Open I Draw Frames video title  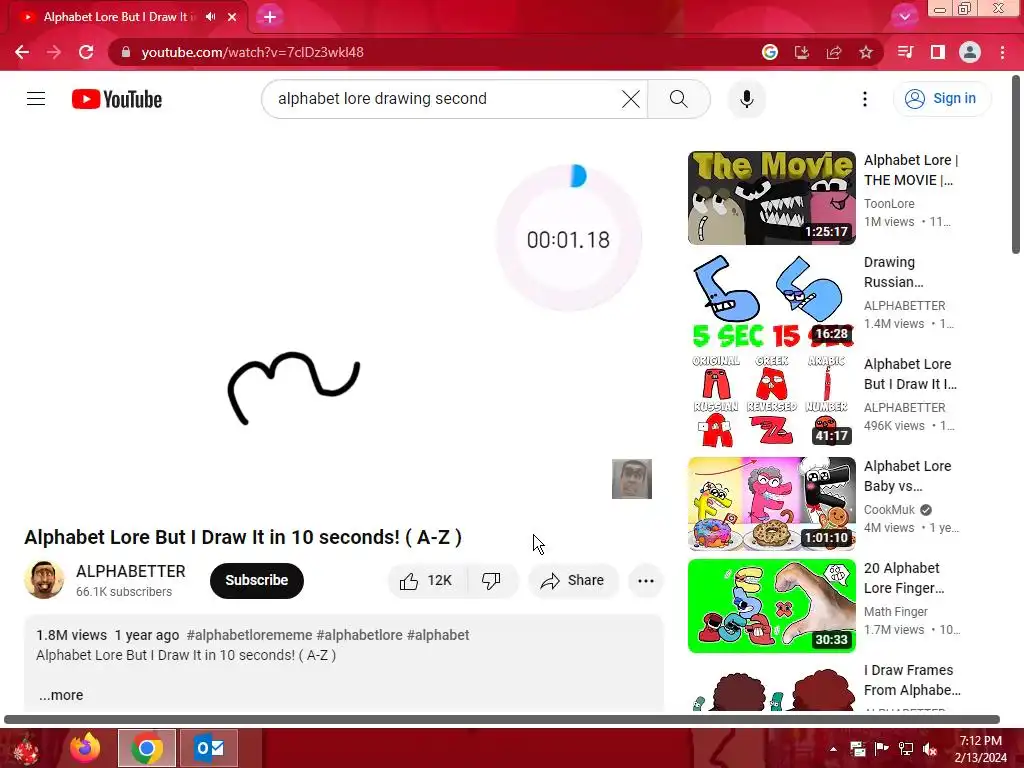[912, 680]
